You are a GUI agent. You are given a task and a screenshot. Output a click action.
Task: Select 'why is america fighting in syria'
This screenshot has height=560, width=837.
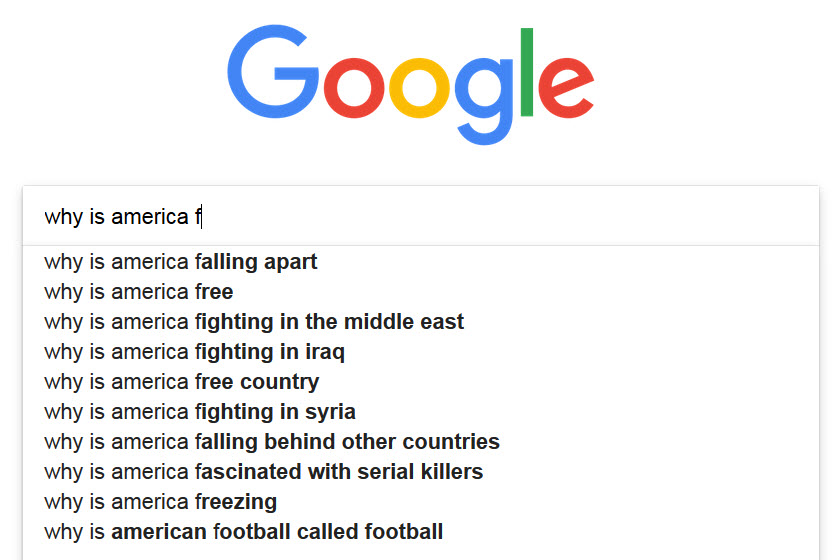click(421, 412)
